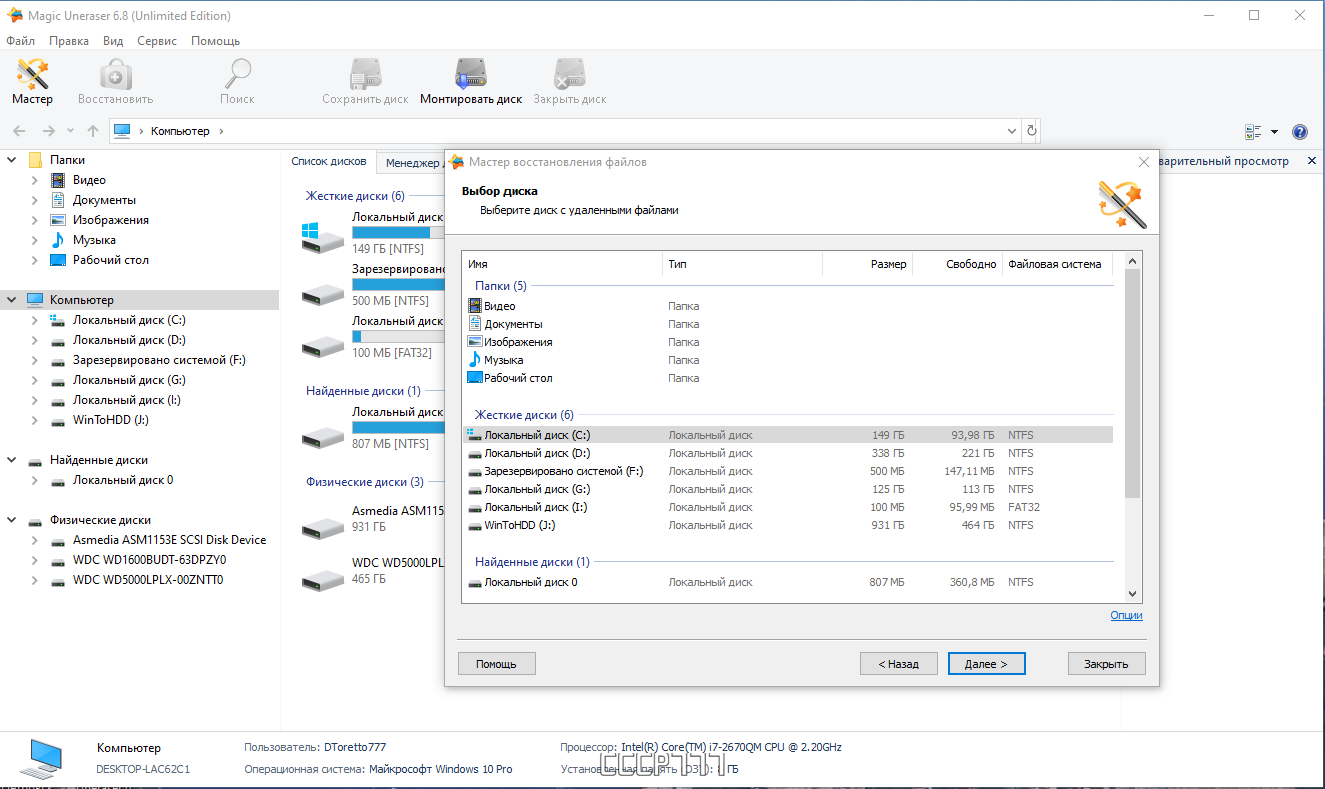Screen dimensions: 1325x789
Task: Open the Правка menu
Action: tap(69, 41)
